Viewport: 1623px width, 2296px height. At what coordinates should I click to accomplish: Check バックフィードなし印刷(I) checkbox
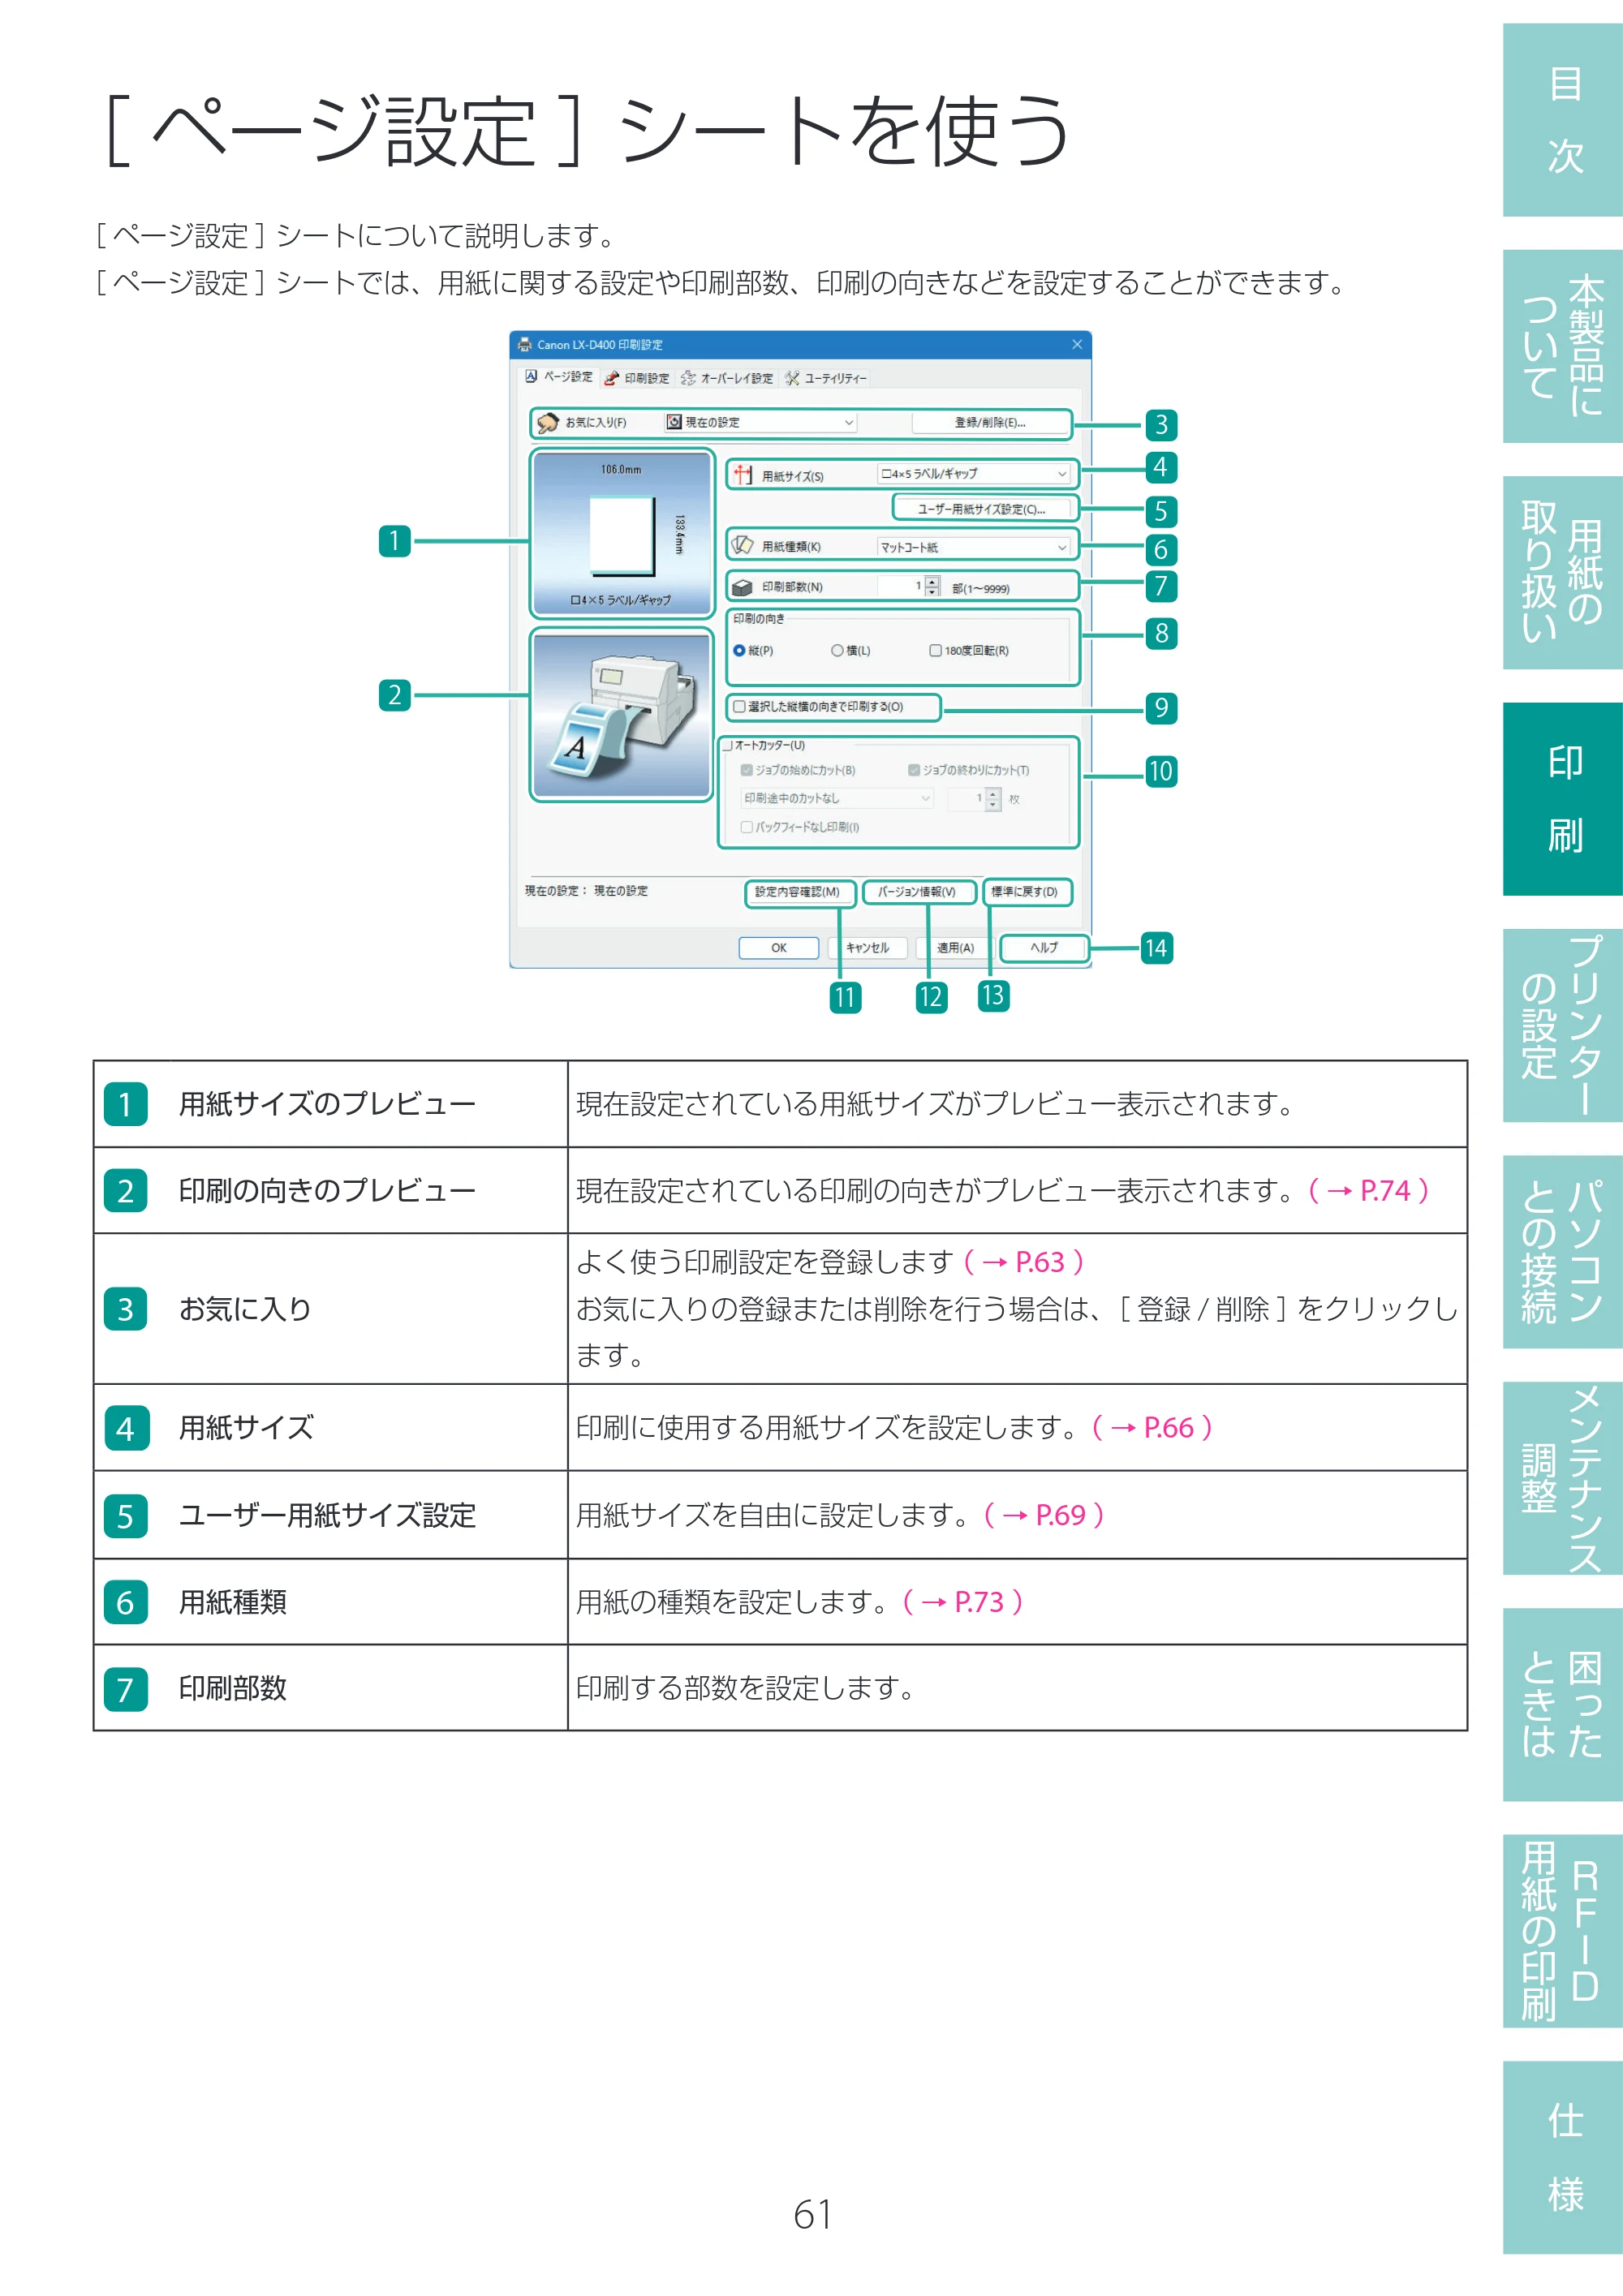(x=746, y=828)
